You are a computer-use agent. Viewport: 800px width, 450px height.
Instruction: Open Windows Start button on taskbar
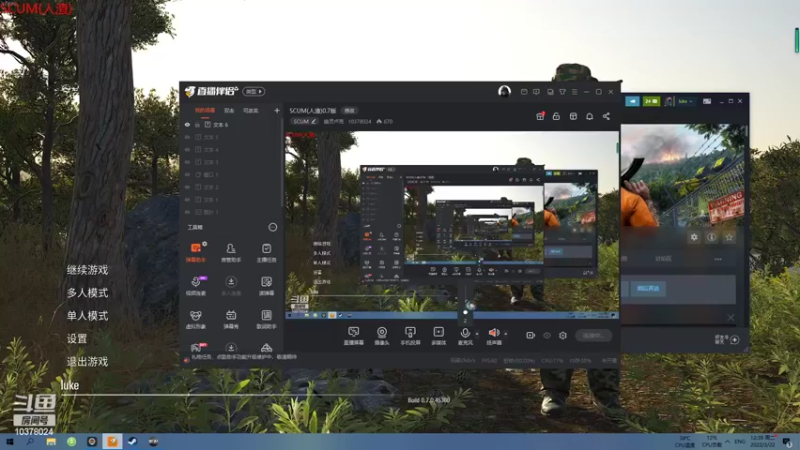point(9,442)
